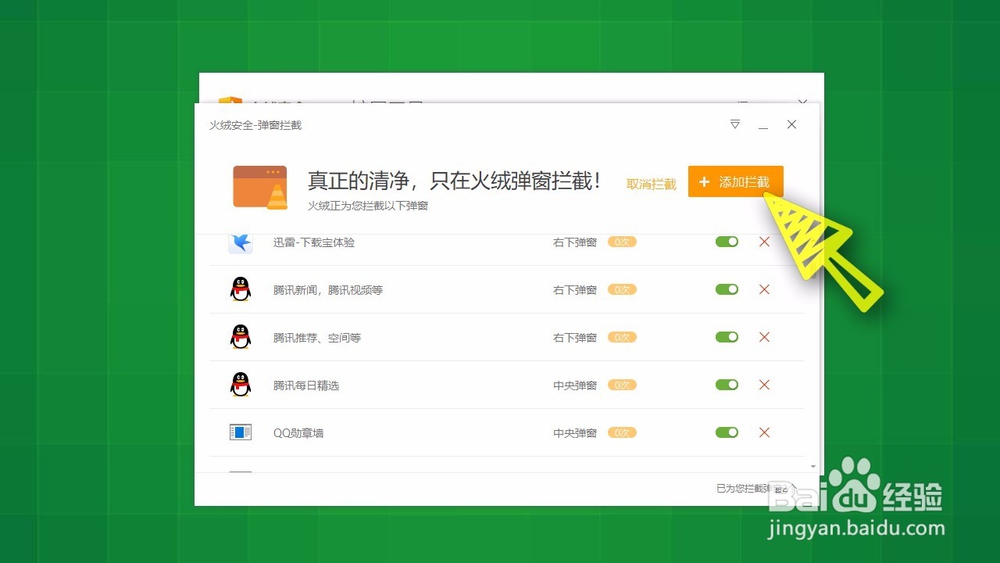Screen dimensions: 1000x563
Task: Click the 0次 count badge for 腾讯每日精选
Action: pyautogui.click(x=622, y=384)
